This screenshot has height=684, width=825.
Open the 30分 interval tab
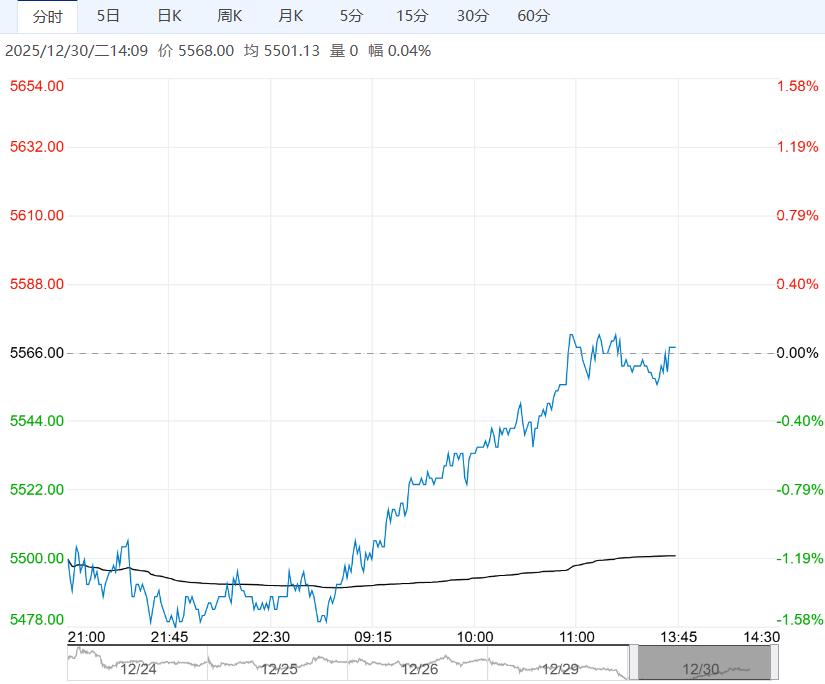pos(472,16)
